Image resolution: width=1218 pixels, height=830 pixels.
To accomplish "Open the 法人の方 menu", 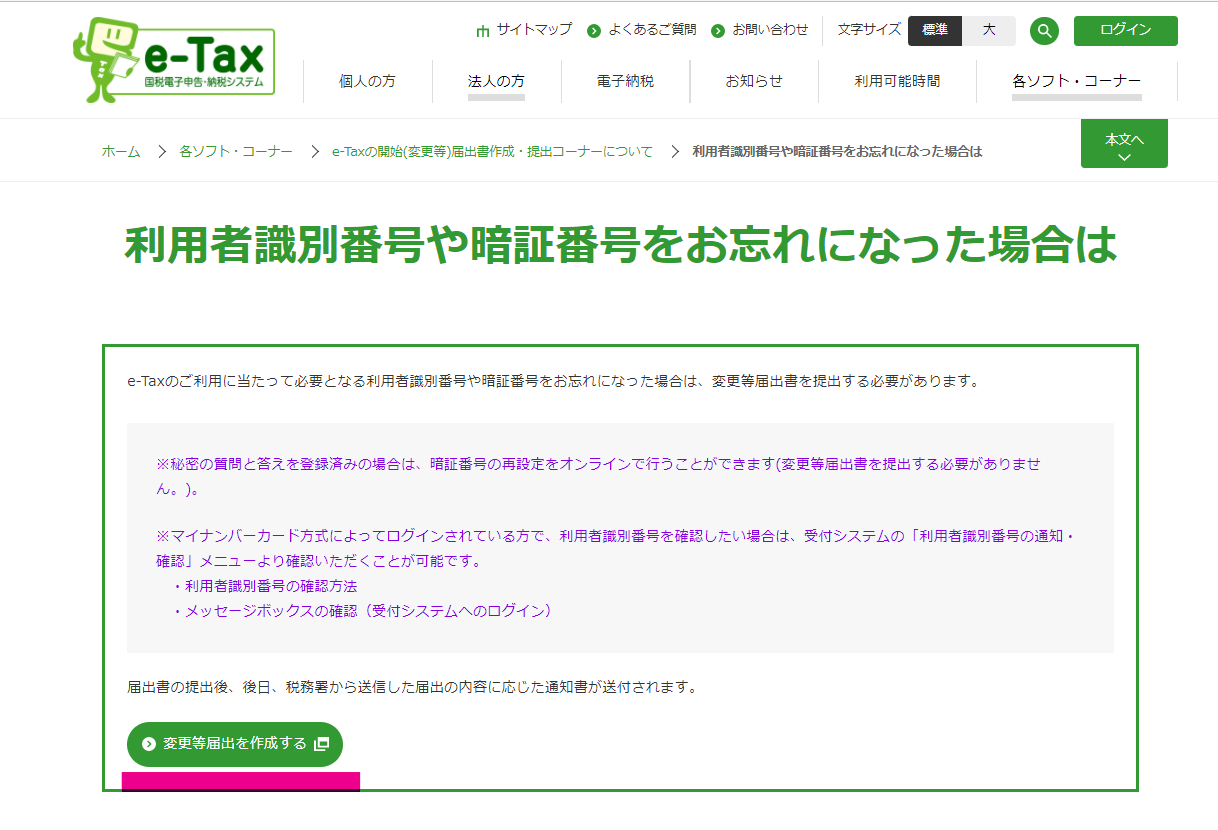I will 496,81.
